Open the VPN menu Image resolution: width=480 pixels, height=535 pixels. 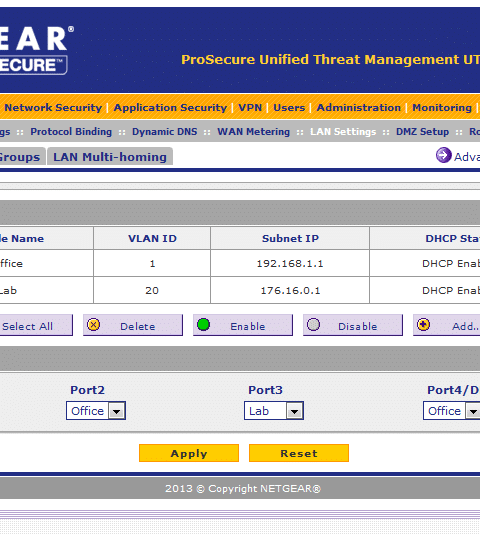pos(250,108)
